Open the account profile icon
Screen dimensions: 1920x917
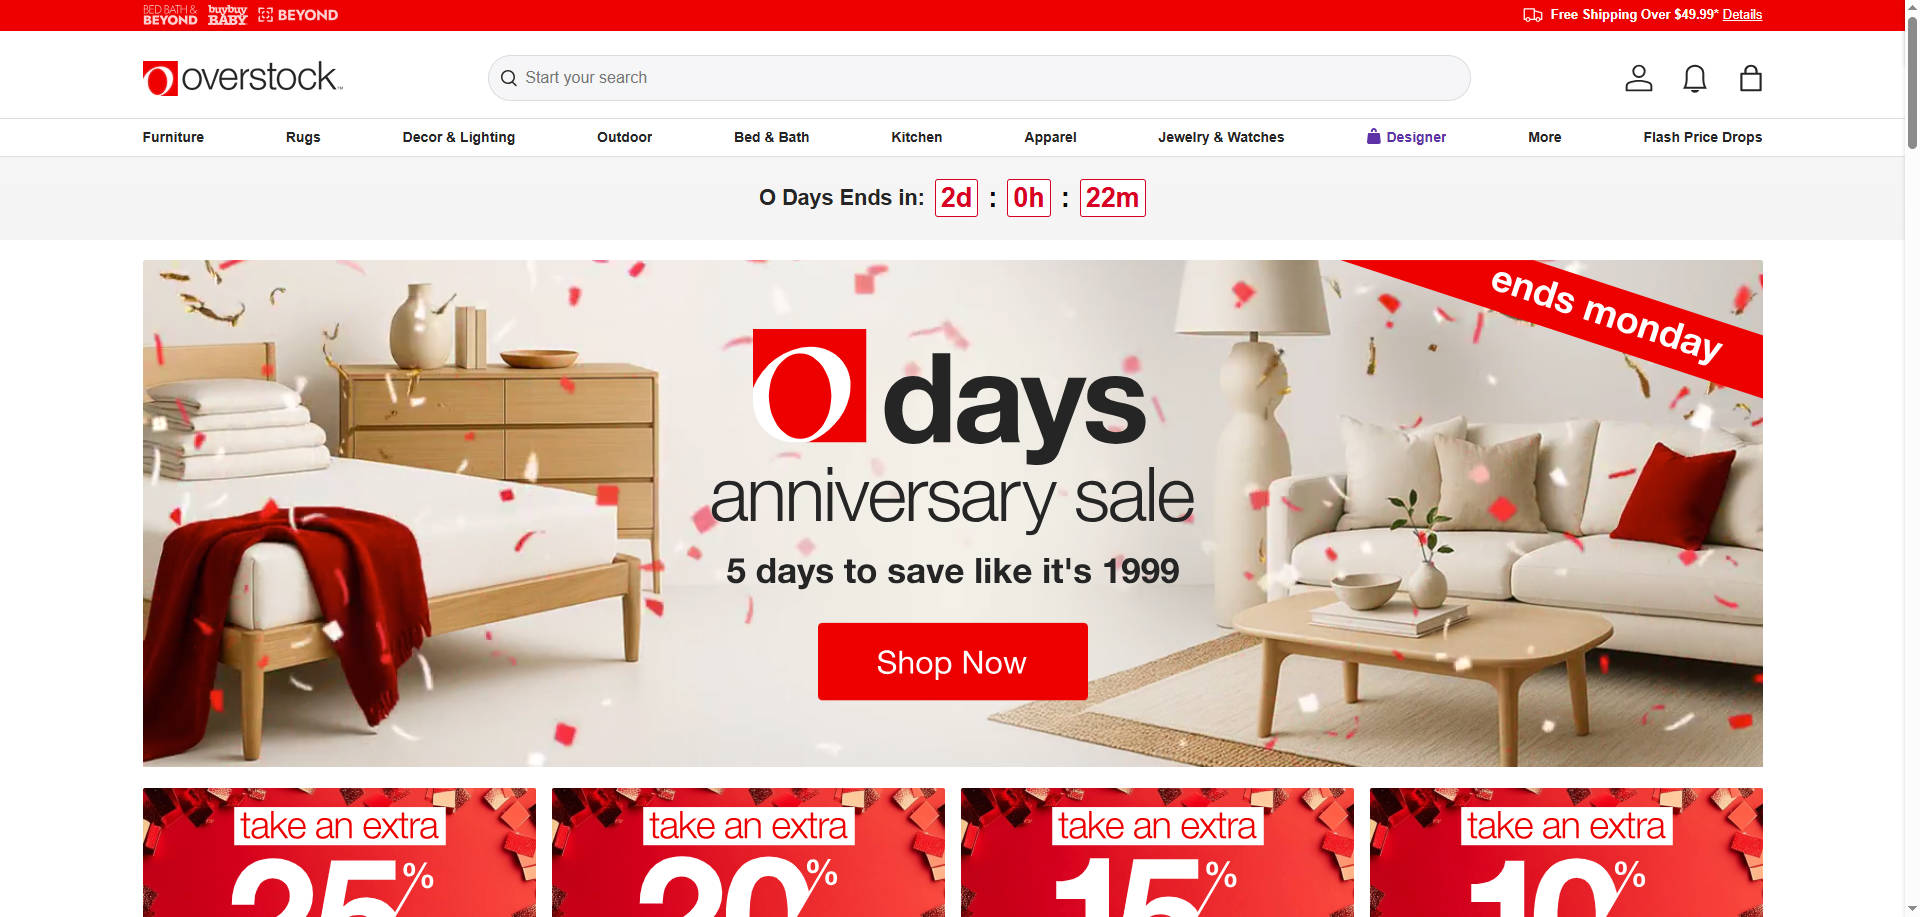click(1638, 78)
